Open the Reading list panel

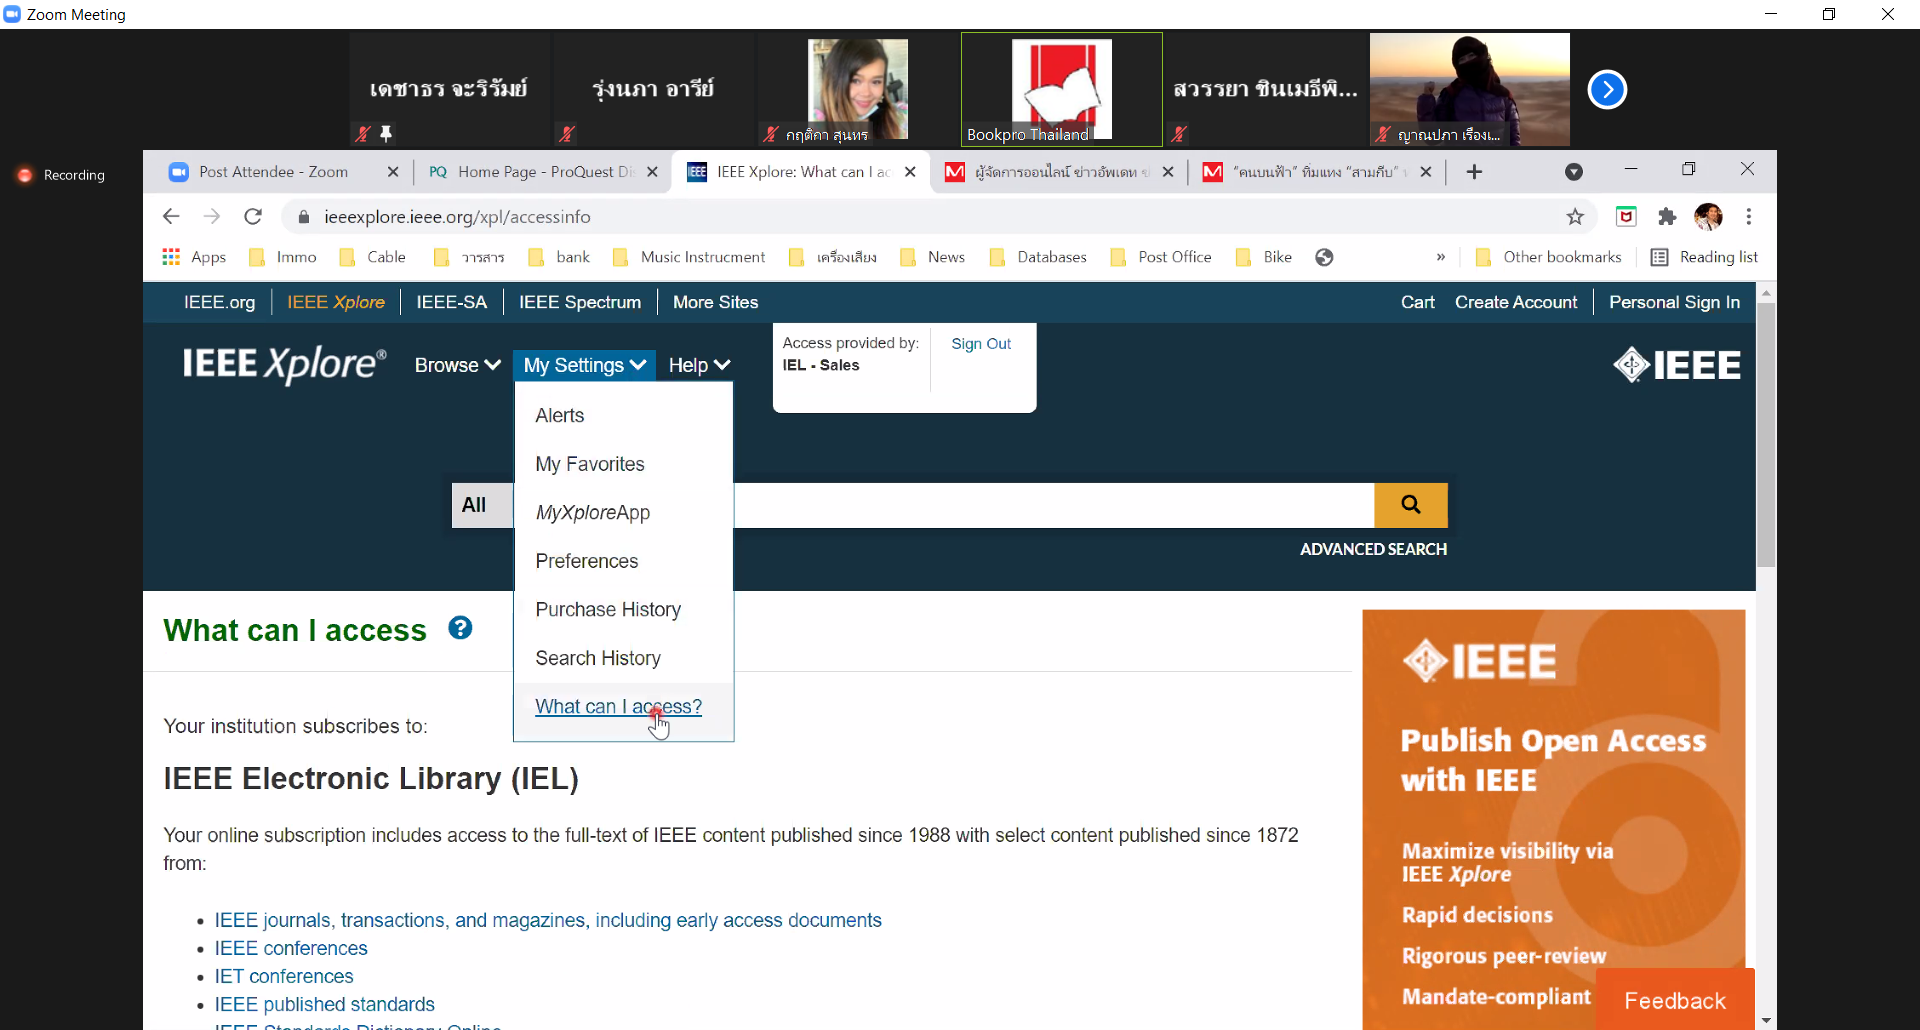tap(1704, 257)
